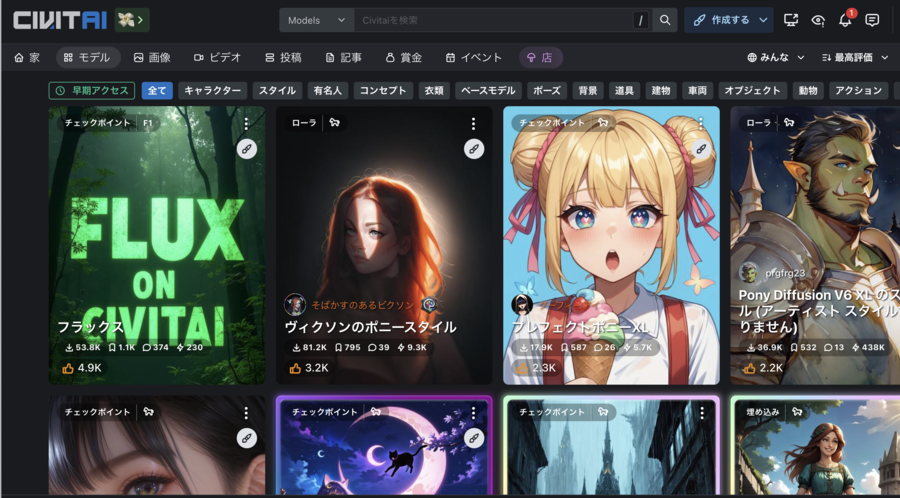Click the Civitai logo
The width and height of the screenshot is (900, 498).
coord(60,20)
